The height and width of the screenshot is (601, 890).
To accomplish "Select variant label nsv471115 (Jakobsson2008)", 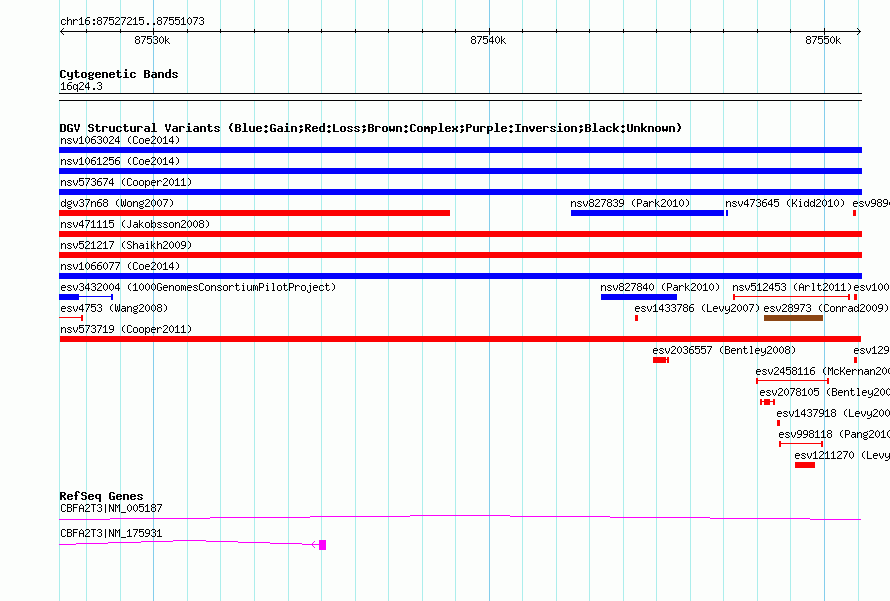I will pos(135,224).
